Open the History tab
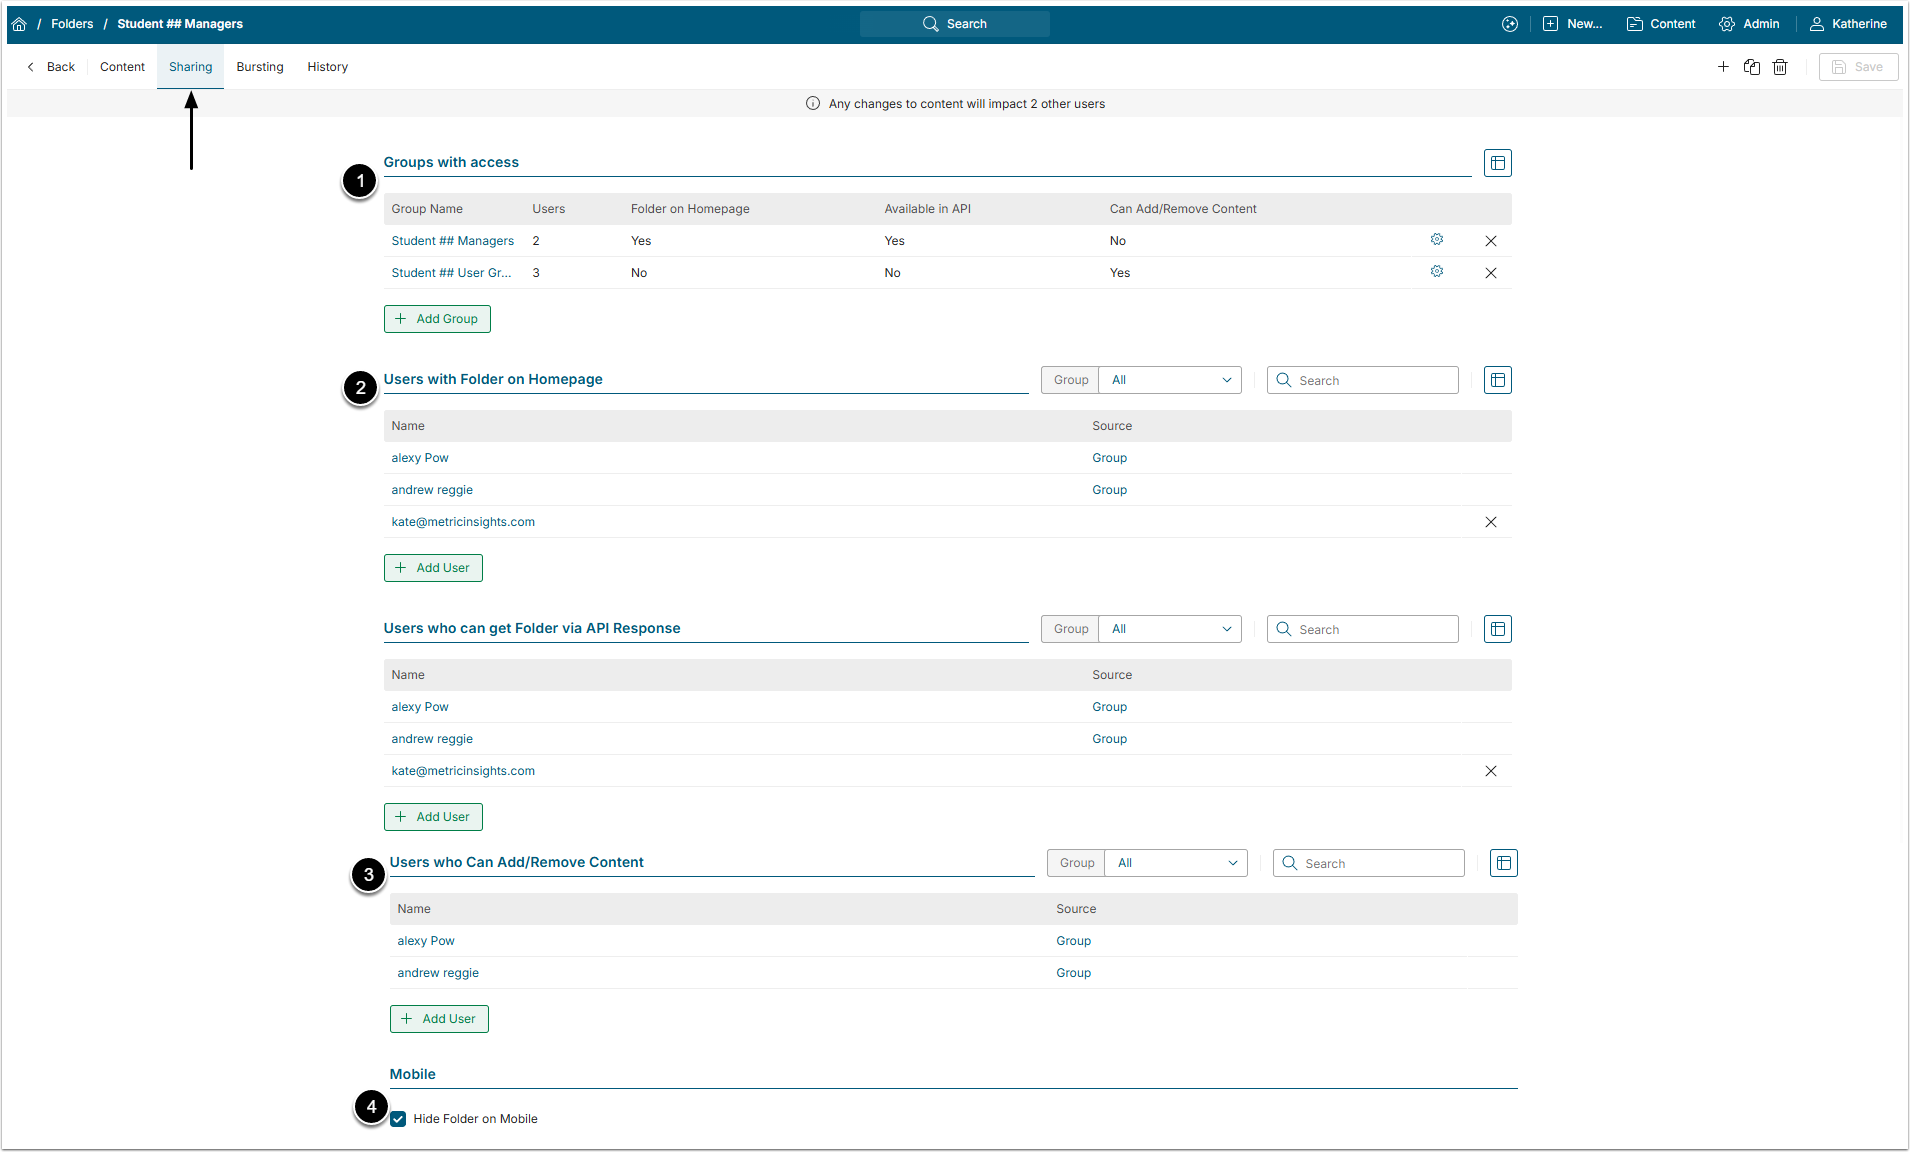This screenshot has height=1152, width=1910. [327, 67]
